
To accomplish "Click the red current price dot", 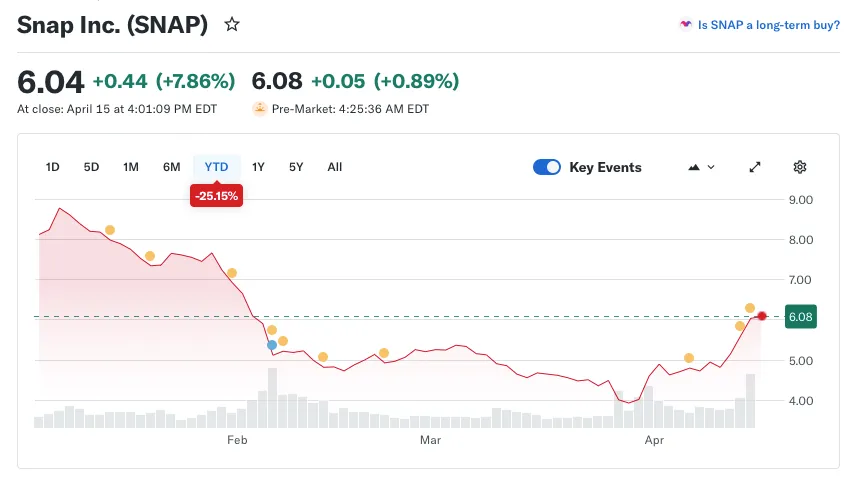I will tap(762, 316).
